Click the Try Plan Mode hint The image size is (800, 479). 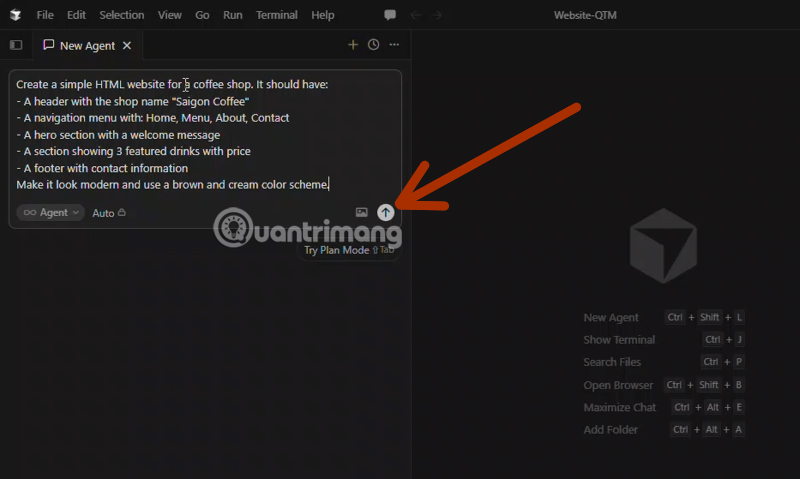pyautogui.click(x=349, y=250)
